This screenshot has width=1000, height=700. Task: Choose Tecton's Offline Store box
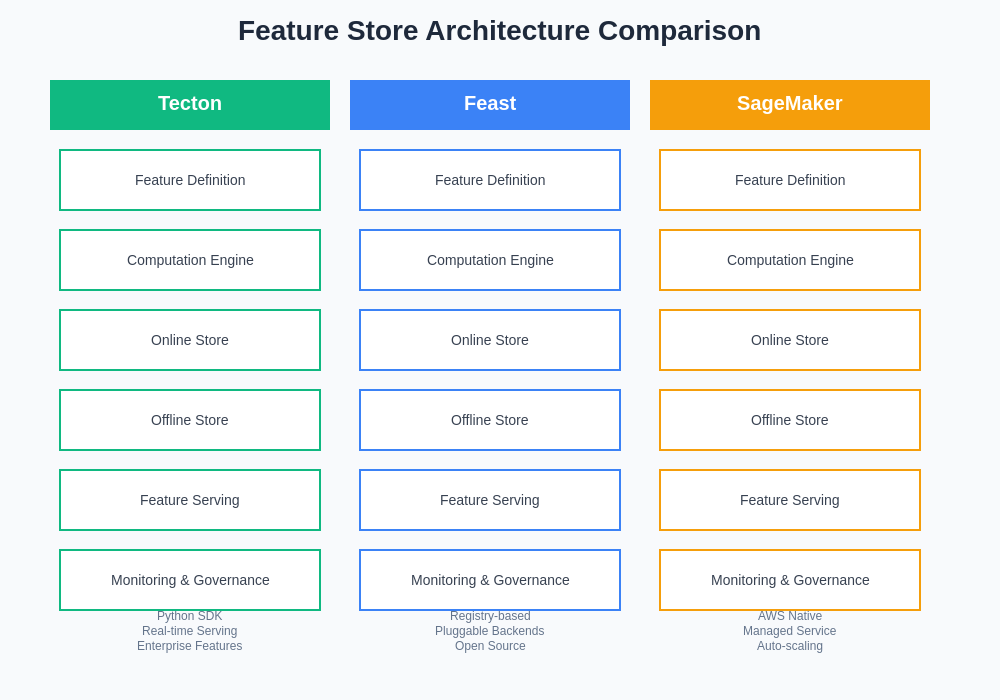(190, 420)
